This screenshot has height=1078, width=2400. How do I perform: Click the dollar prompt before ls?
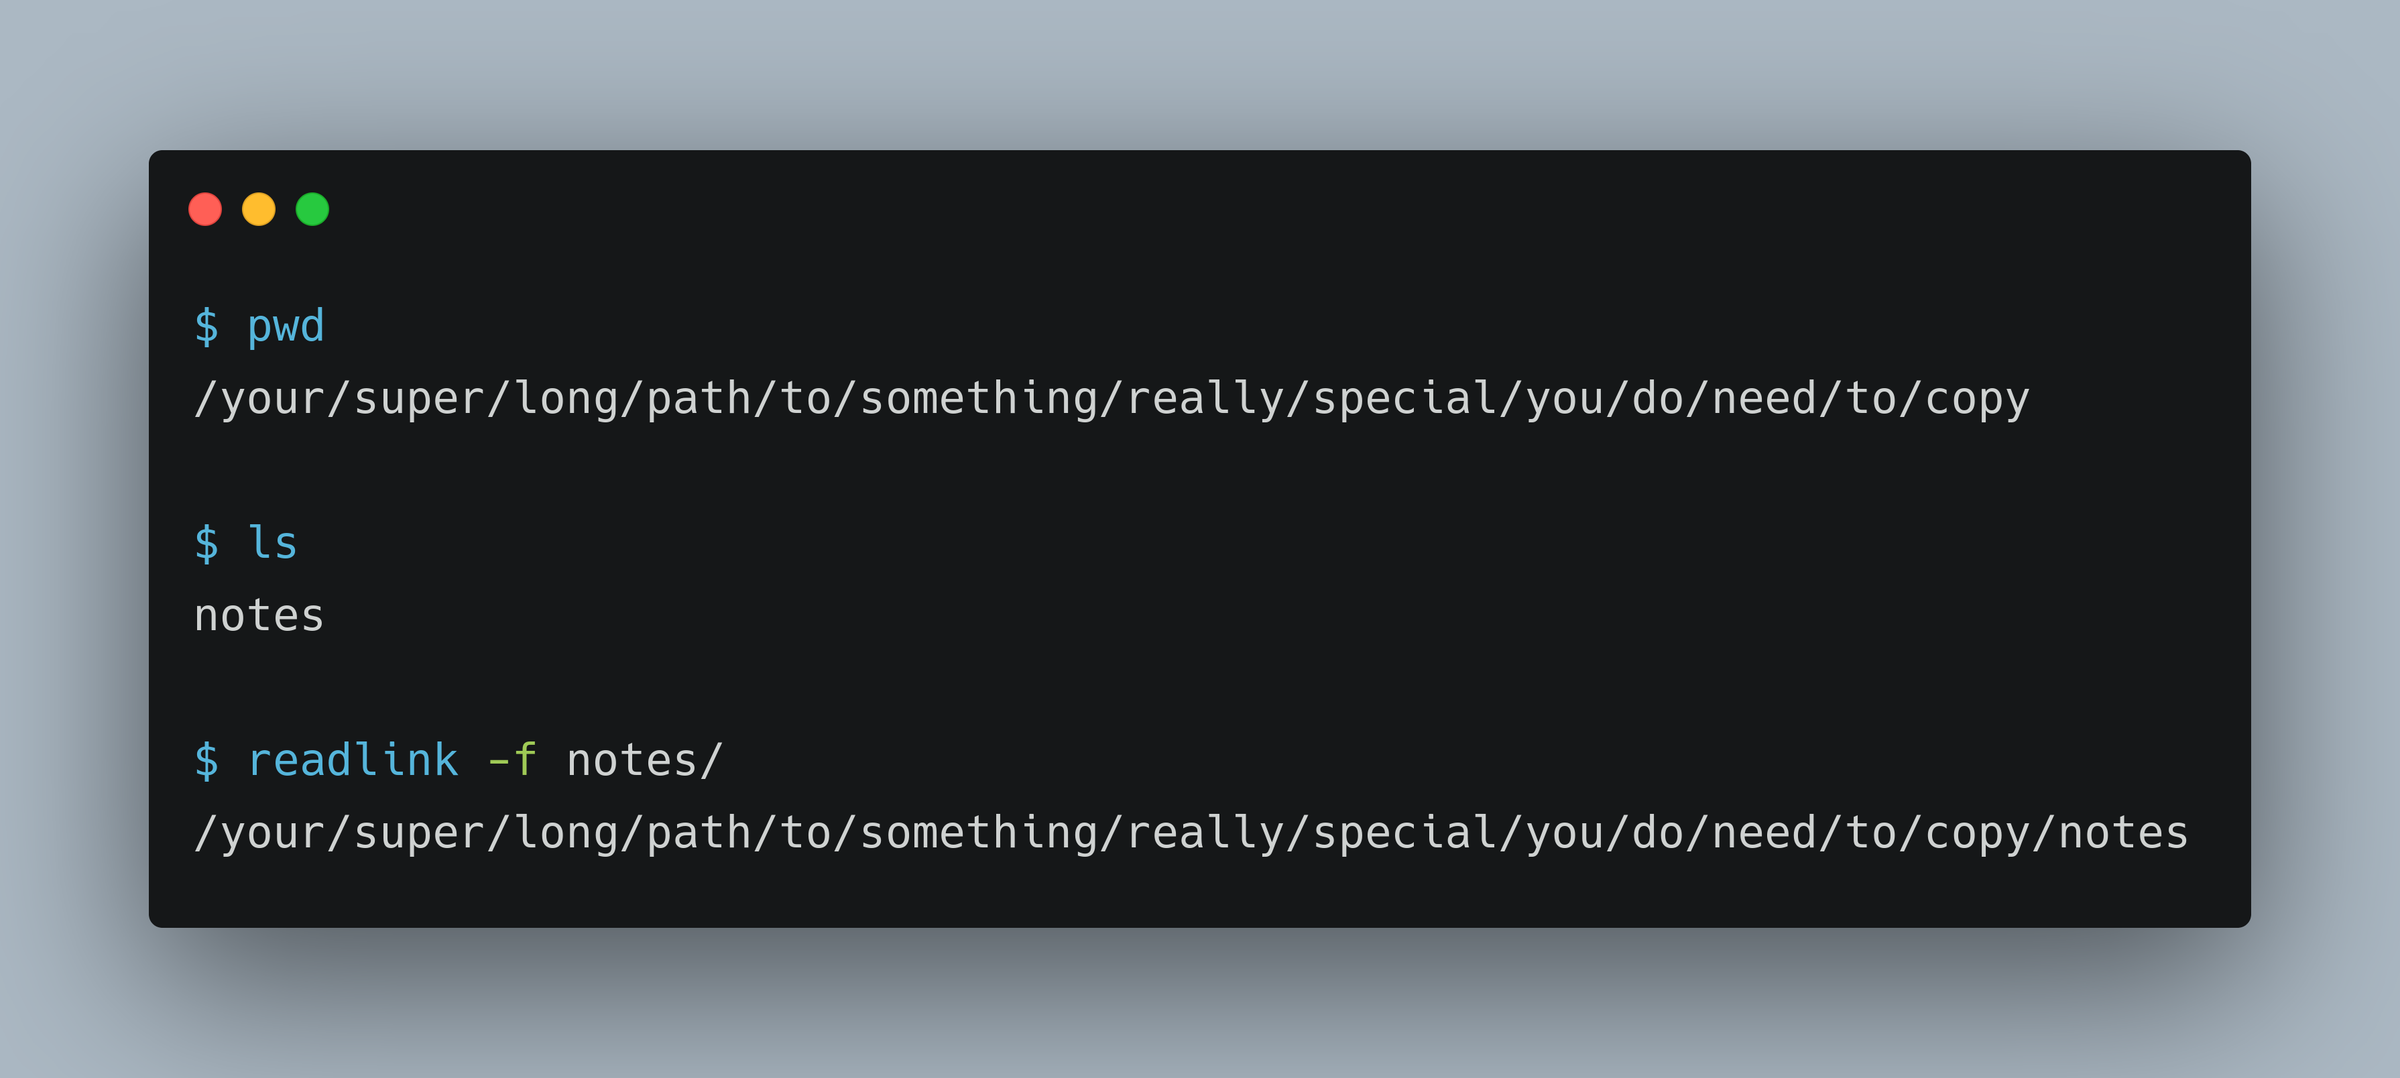pyautogui.click(x=207, y=543)
